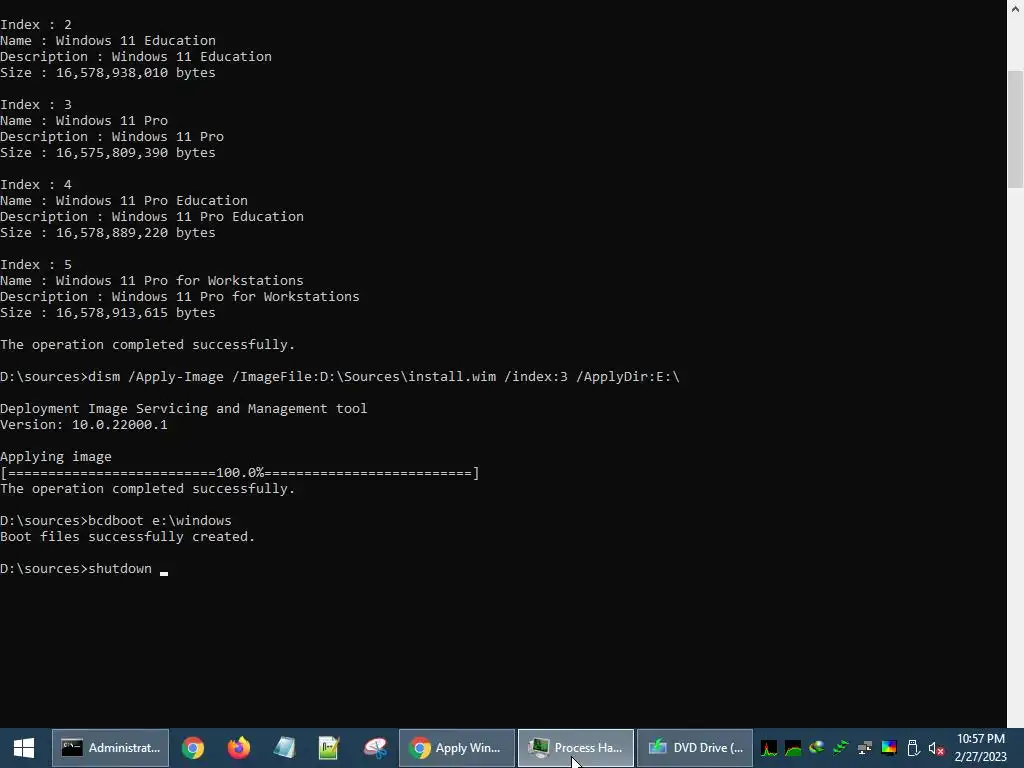Click 'Boot files successfully created.' line
The height and width of the screenshot is (768, 1024).
pos(127,537)
